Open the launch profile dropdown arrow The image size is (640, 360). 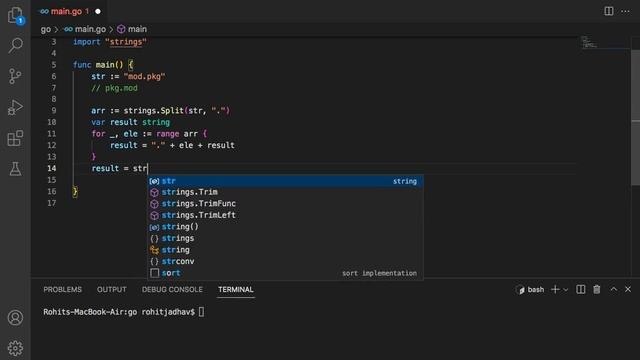pyautogui.click(x=566, y=290)
